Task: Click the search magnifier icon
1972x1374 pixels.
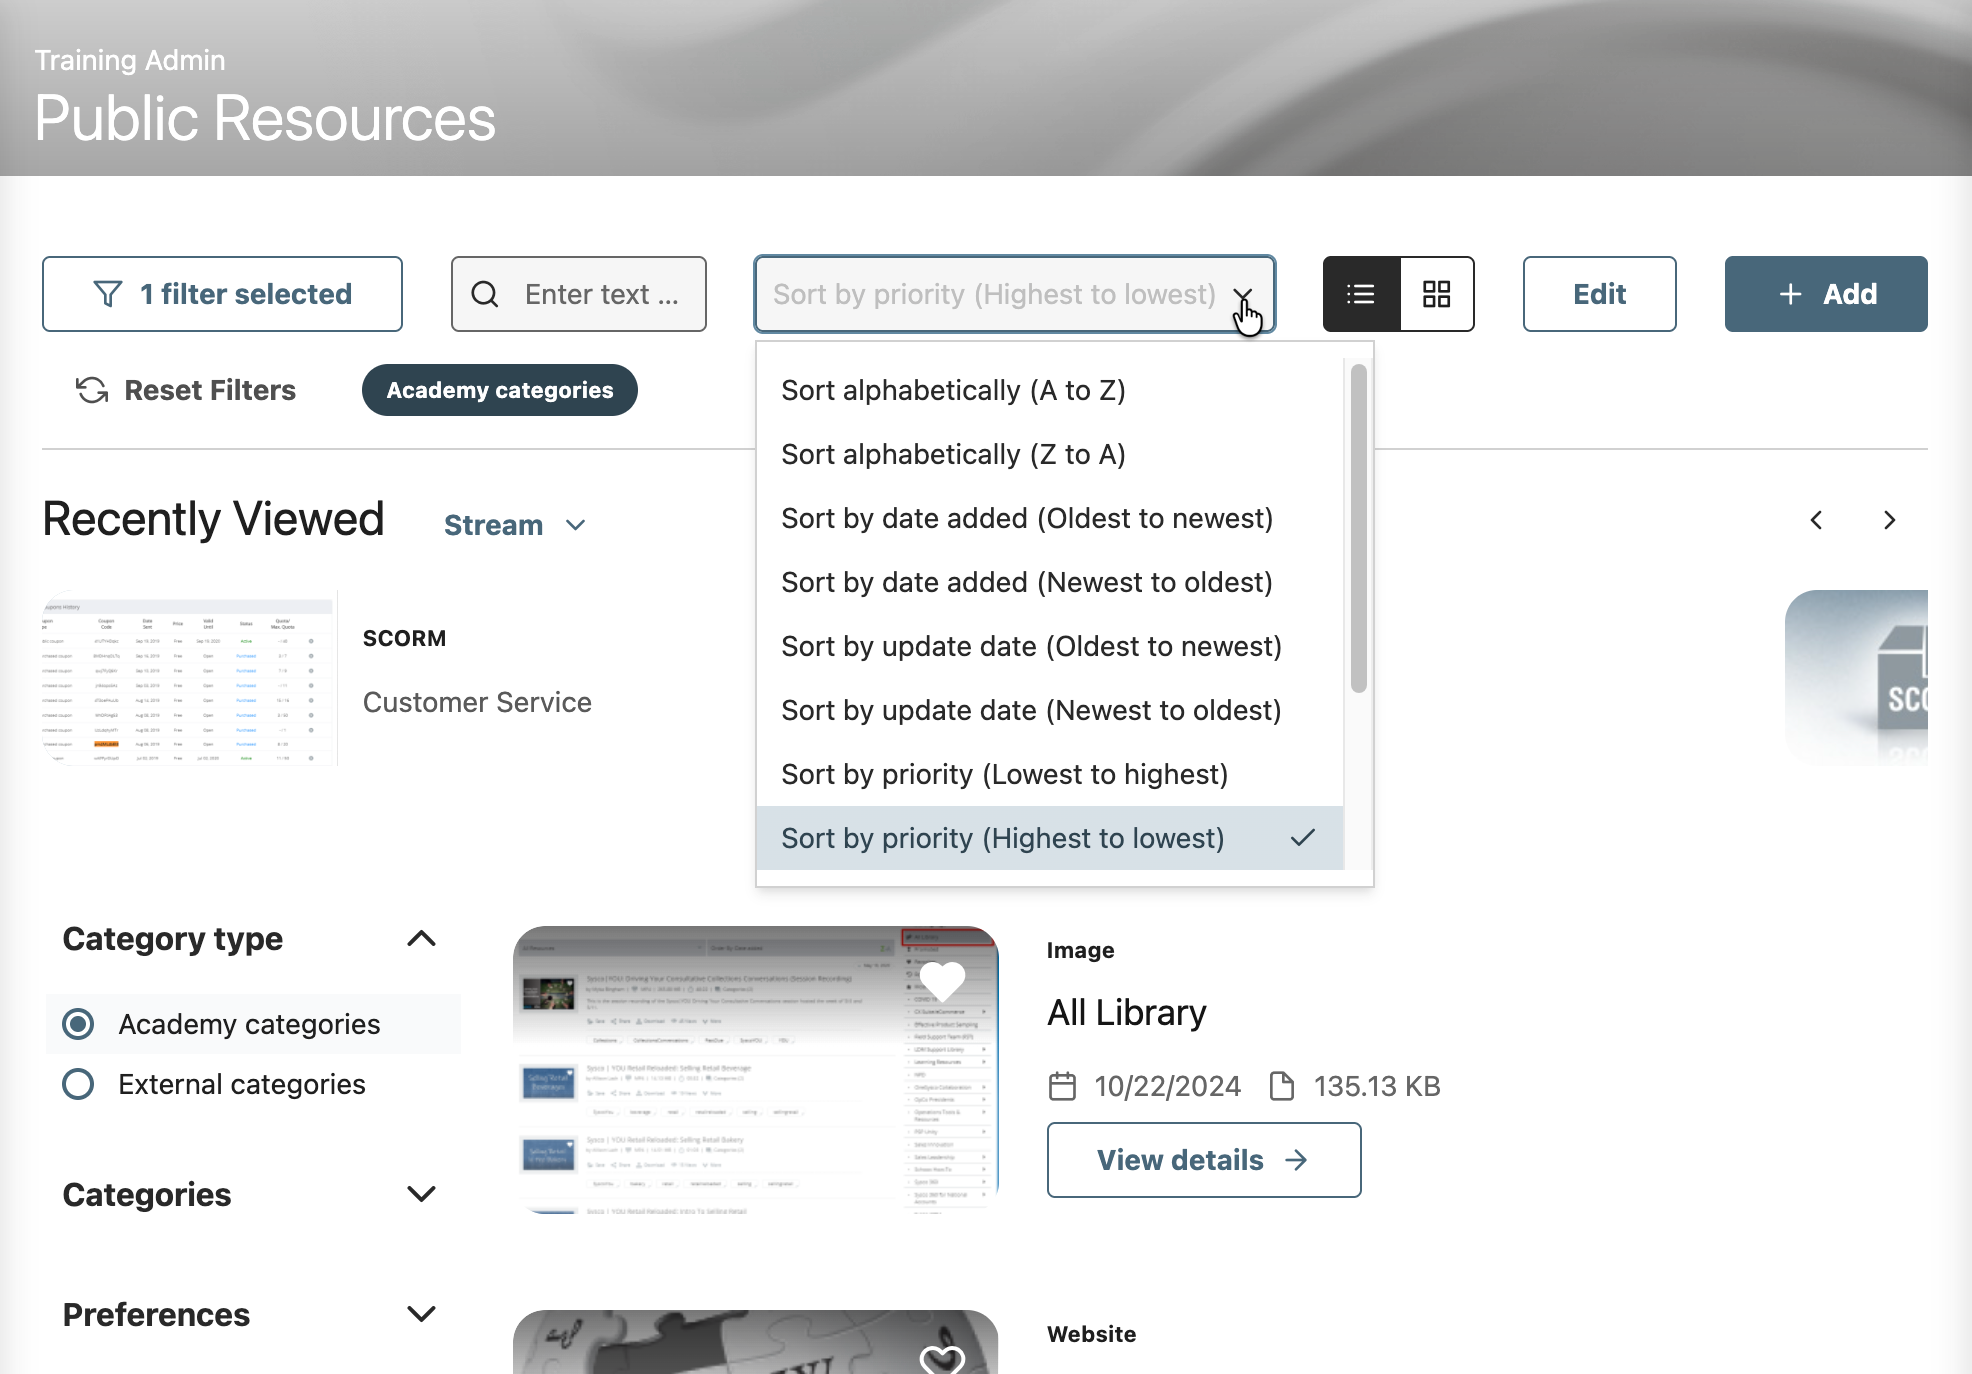Action: pyautogui.click(x=485, y=294)
